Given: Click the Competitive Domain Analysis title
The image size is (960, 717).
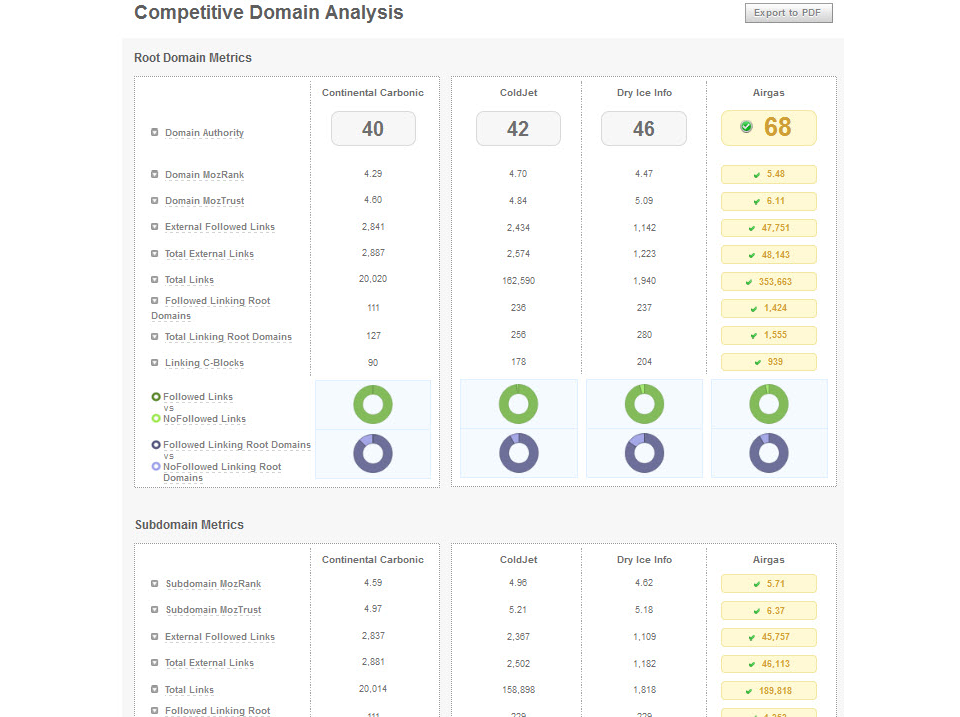Looking at the screenshot, I should [269, 12].
